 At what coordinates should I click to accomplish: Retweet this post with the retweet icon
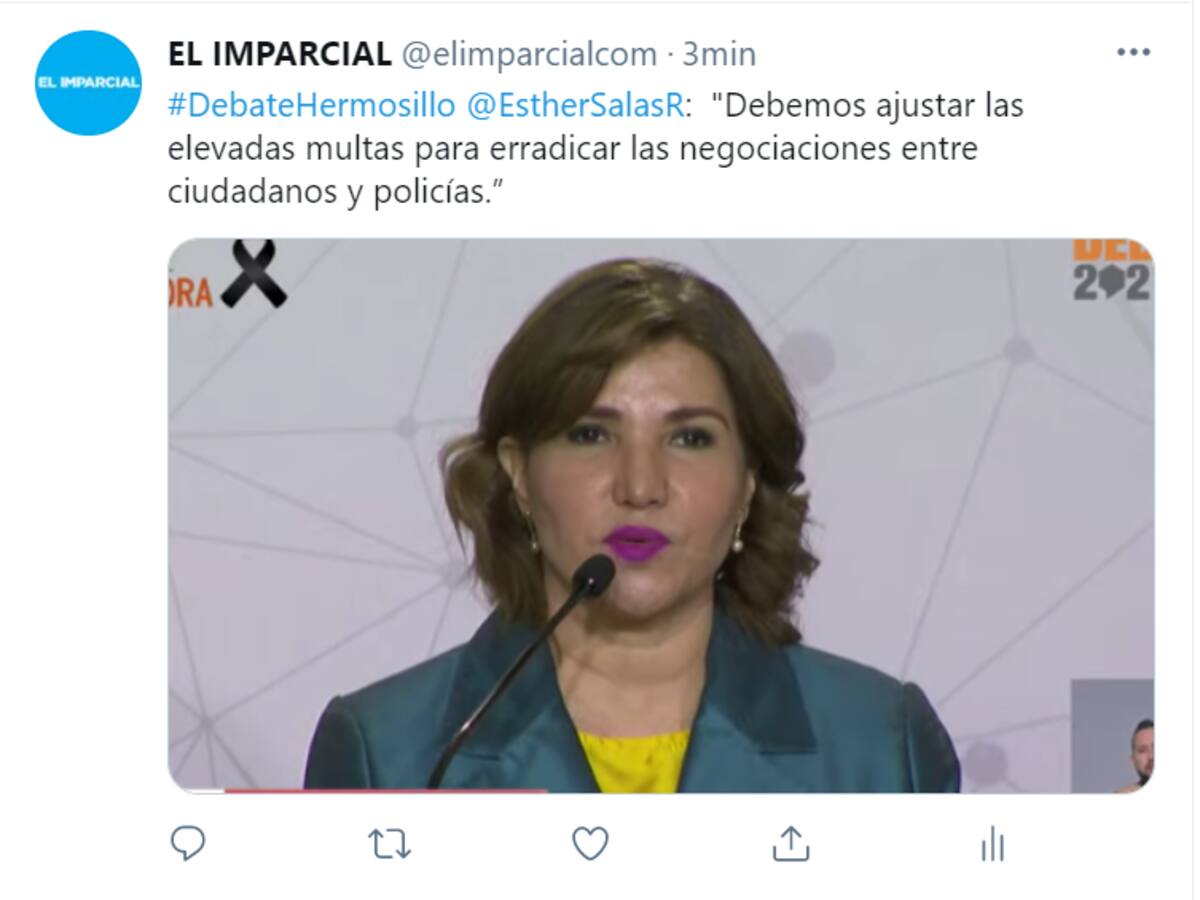389,845
